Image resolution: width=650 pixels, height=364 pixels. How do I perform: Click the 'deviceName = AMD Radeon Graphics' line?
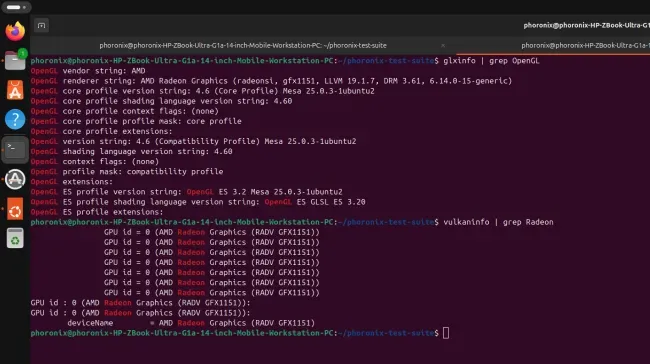(191, 323)
